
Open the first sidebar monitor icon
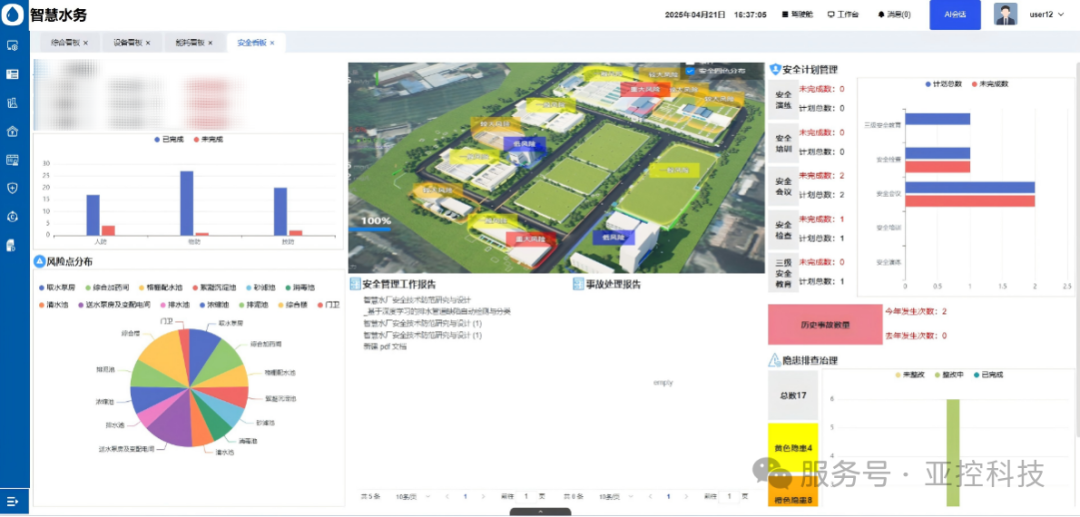[x=13, y=46]
